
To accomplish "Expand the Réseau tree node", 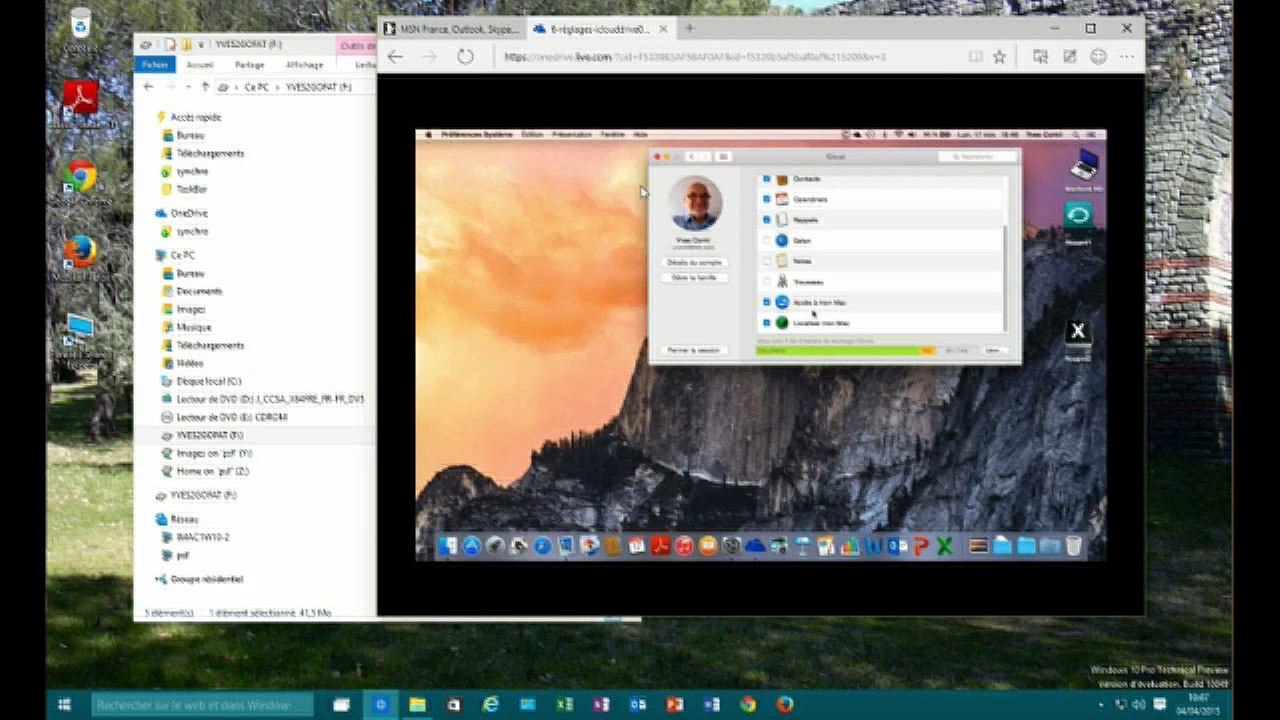I will pyautogui.click(x=148, y=519).
